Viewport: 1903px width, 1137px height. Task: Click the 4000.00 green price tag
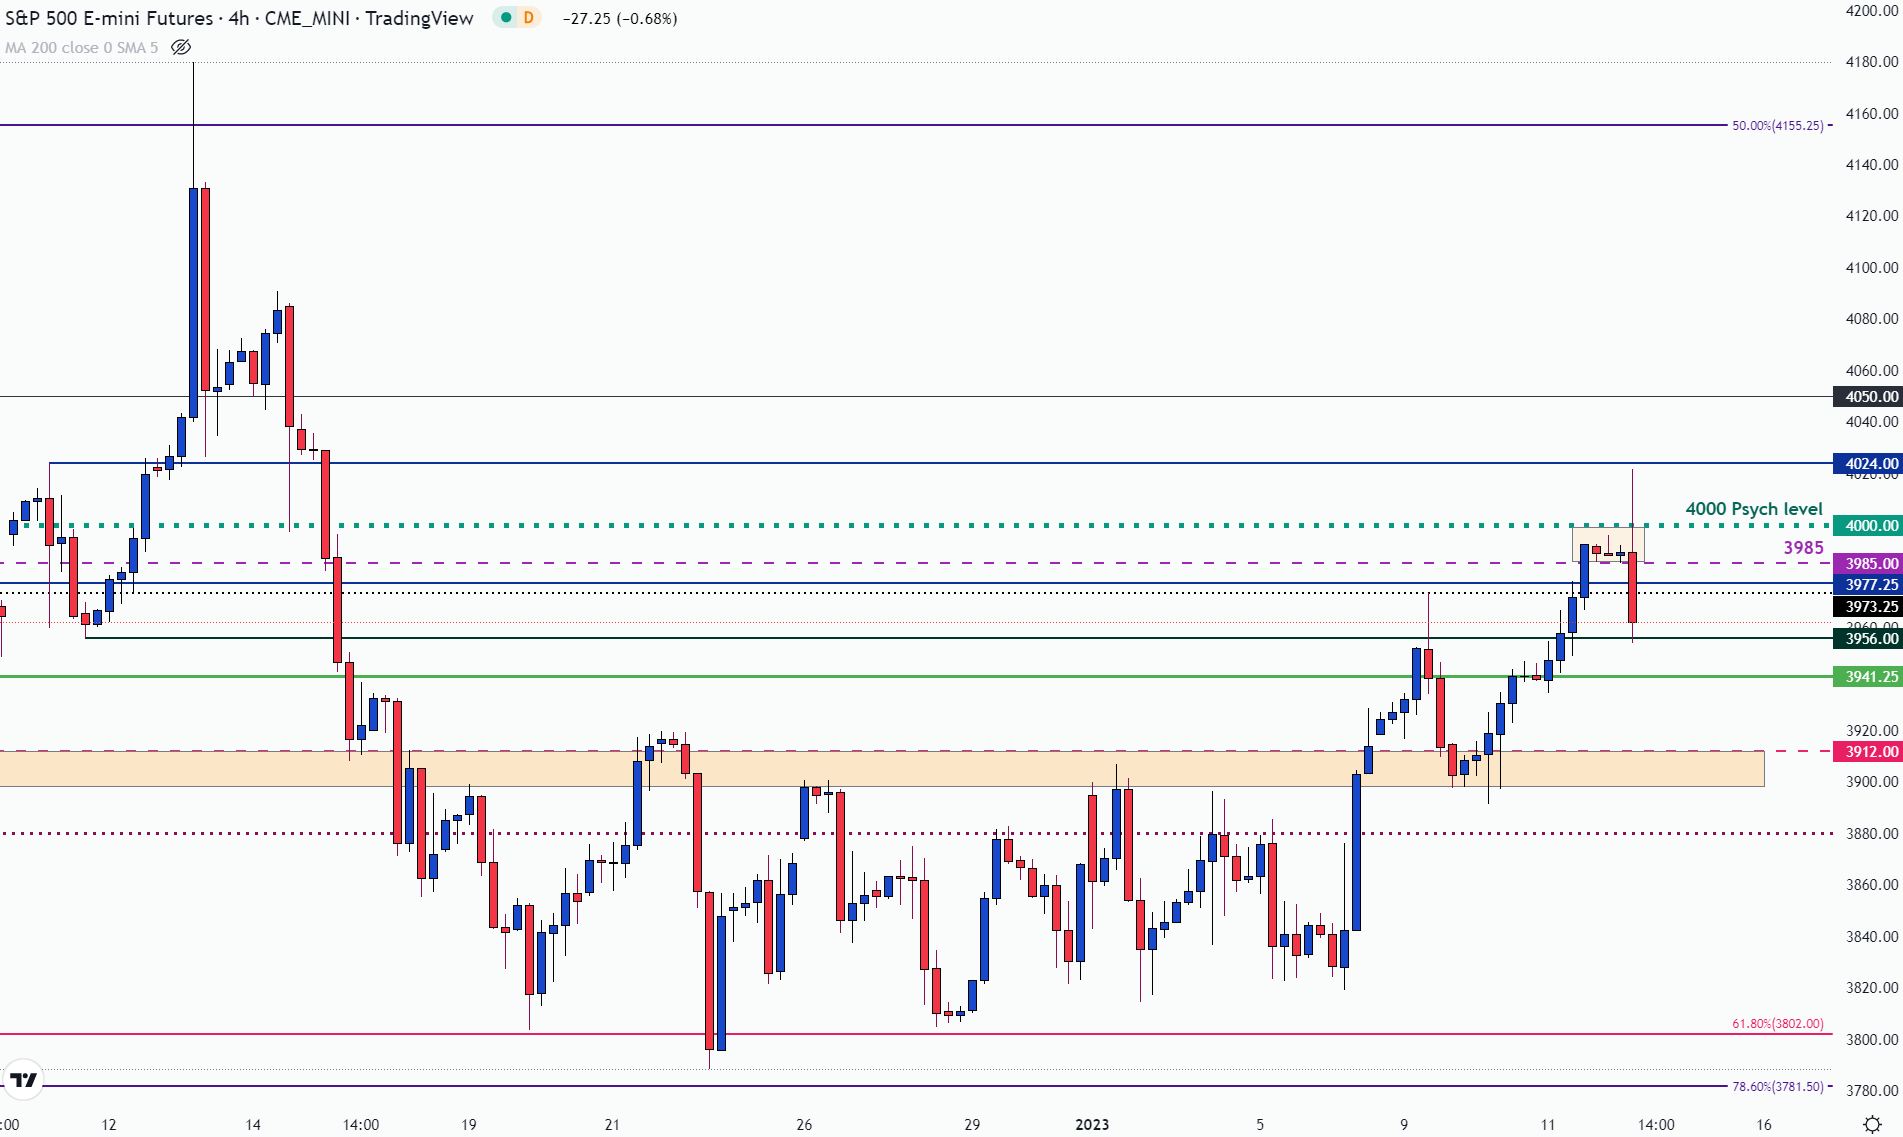pos(1867,525)
